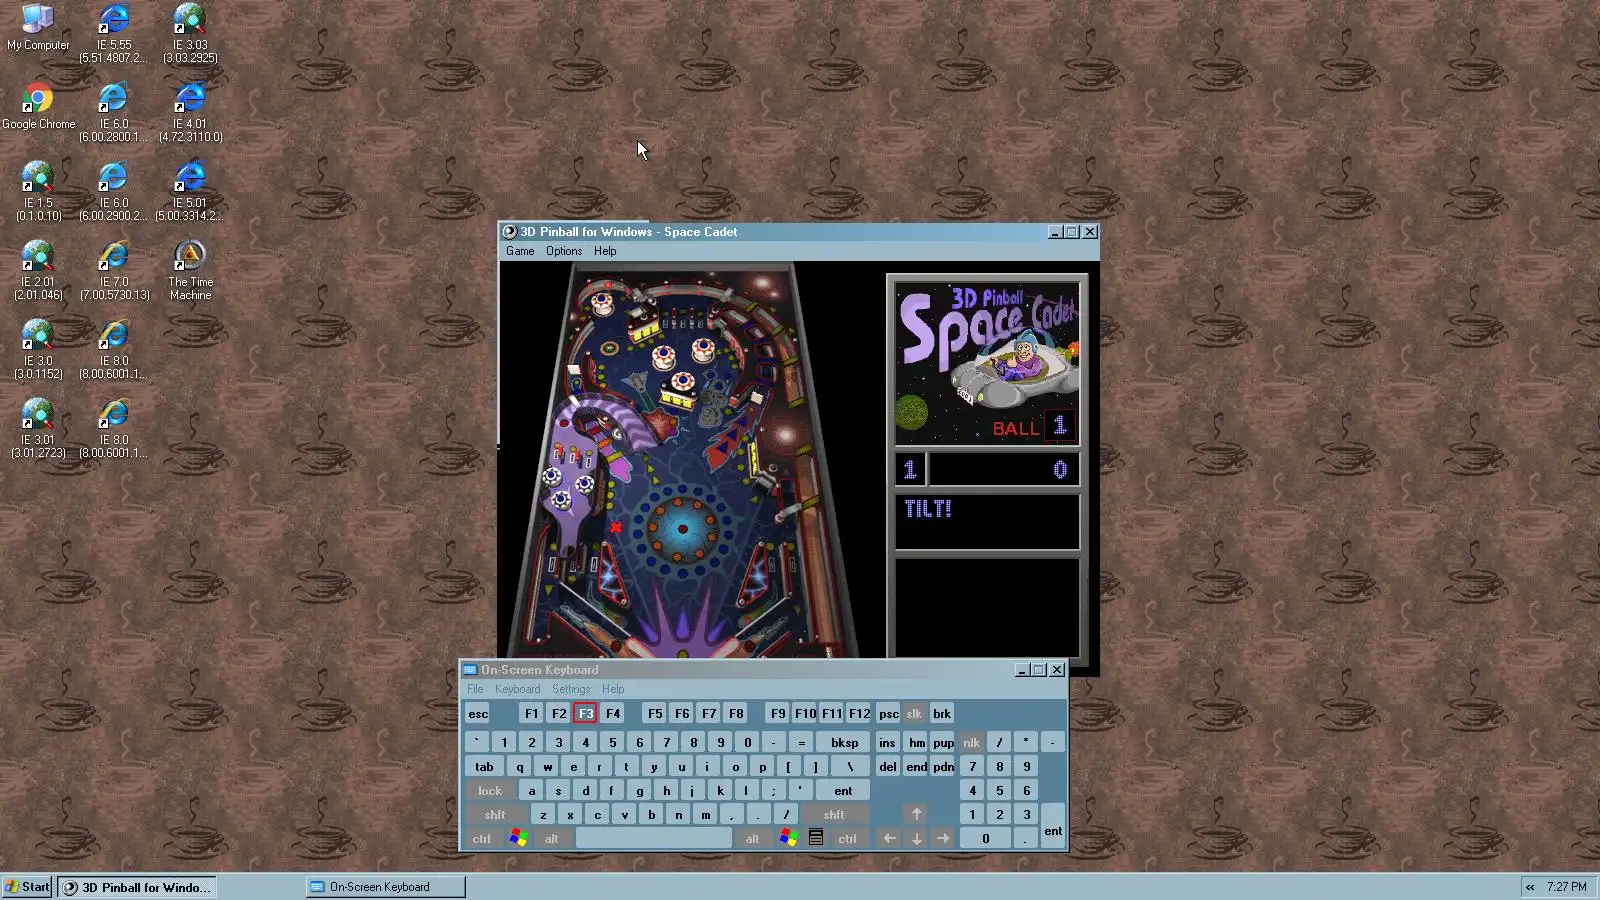
Task: Switch to 3D Pinball taskbar button
Action: coord(137,887)
